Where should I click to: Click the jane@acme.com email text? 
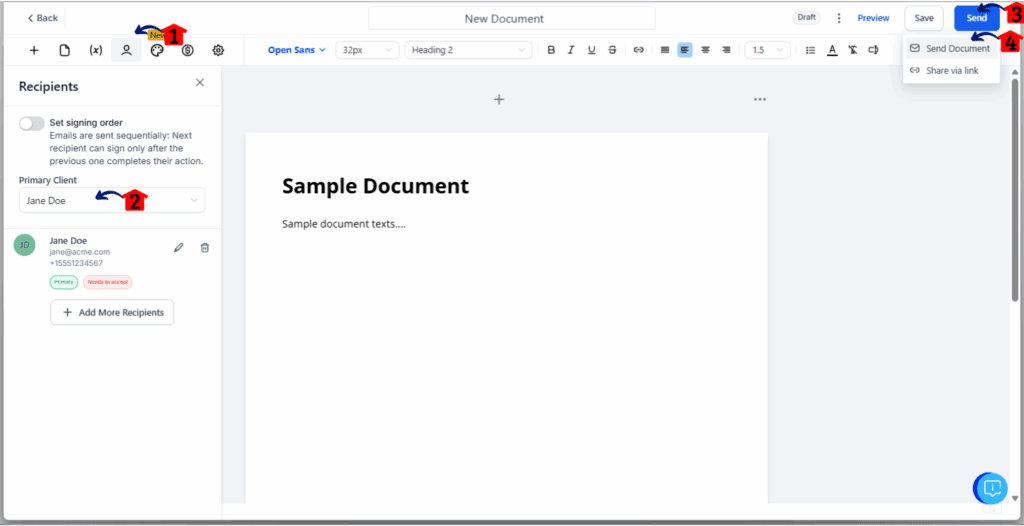pyautogui.click(x=80, y=252)
